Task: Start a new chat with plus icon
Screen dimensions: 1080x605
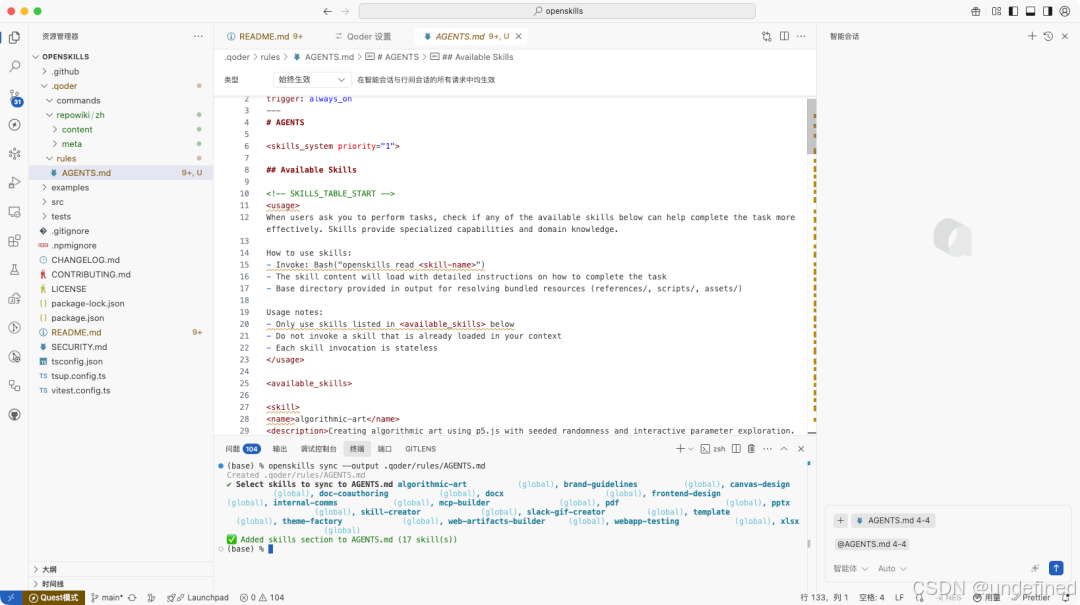Action: 1032,36
